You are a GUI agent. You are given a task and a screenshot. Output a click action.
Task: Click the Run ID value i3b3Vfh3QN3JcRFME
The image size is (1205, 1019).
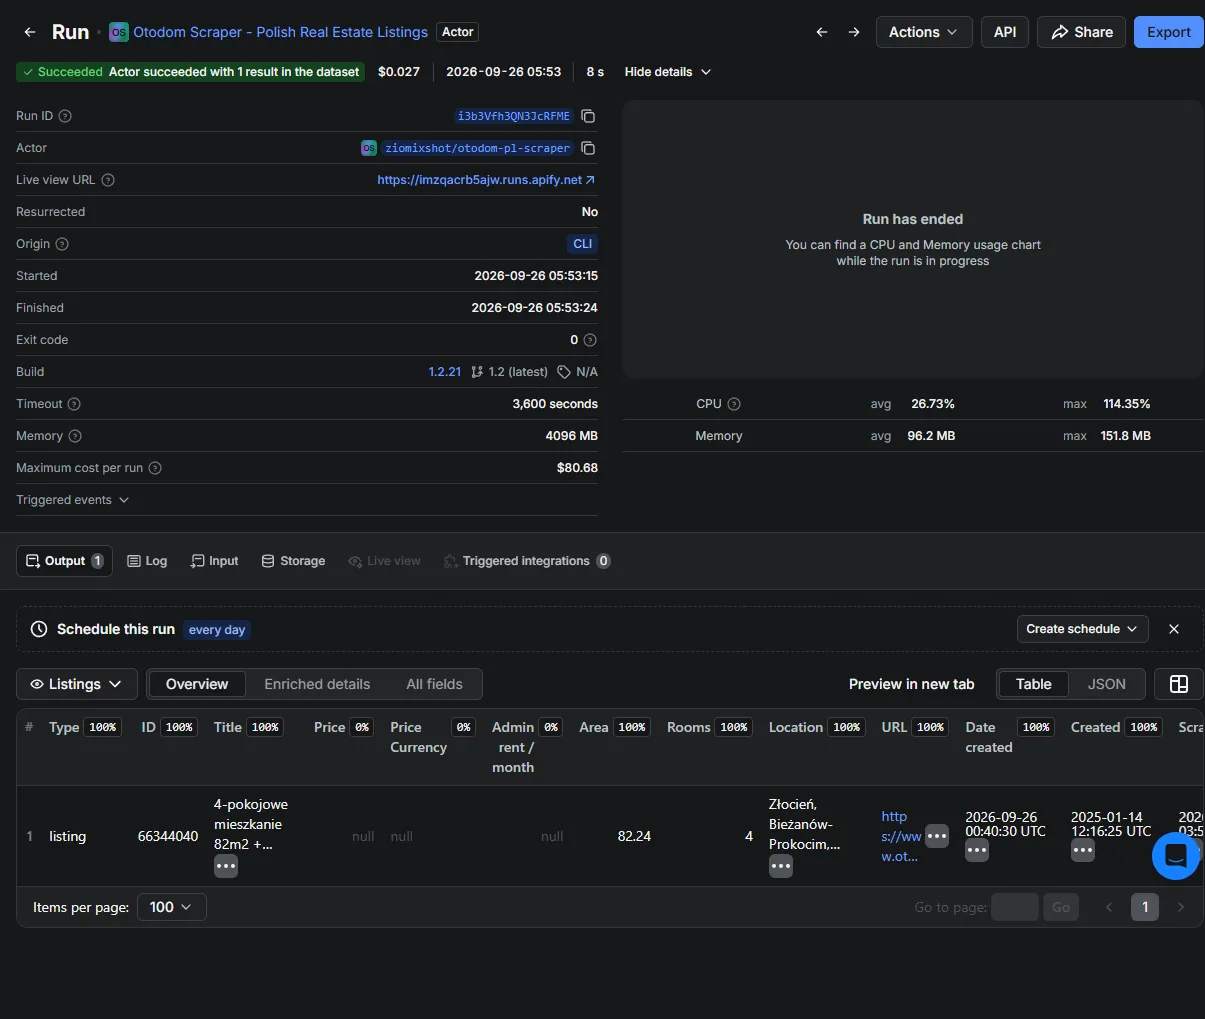[x=514, y=116]
